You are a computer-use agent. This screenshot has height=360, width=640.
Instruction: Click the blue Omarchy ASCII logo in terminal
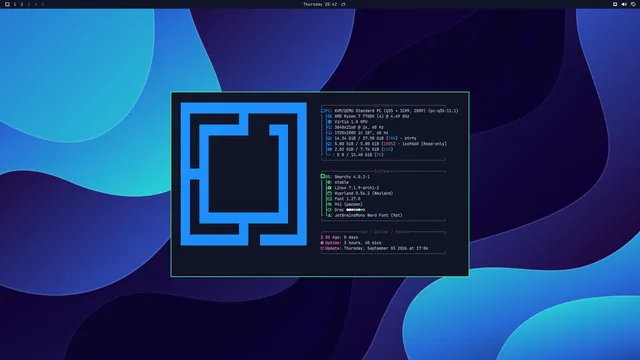coord(244,174)
